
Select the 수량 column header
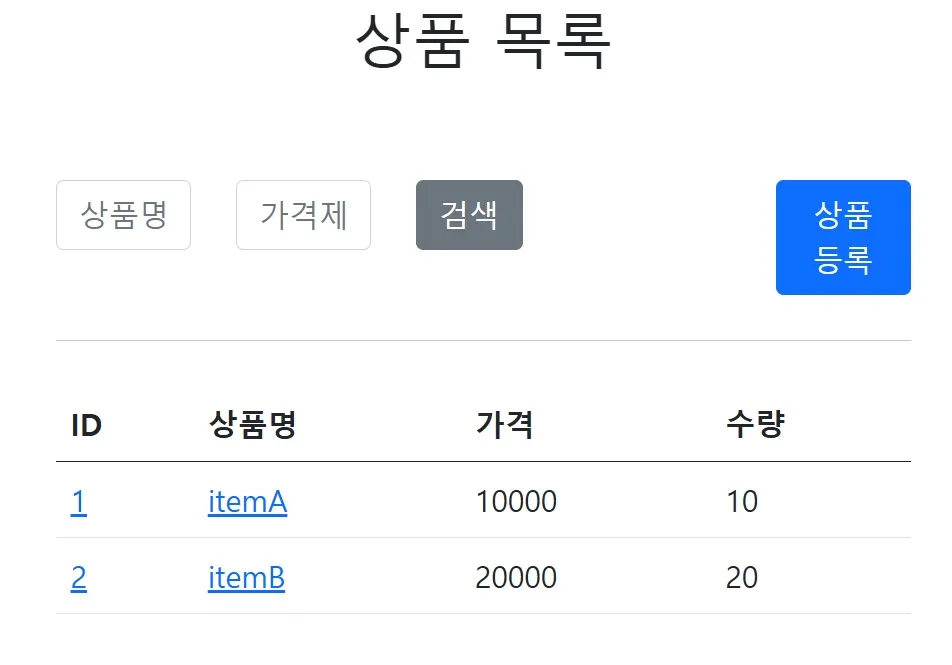(755, 425)
